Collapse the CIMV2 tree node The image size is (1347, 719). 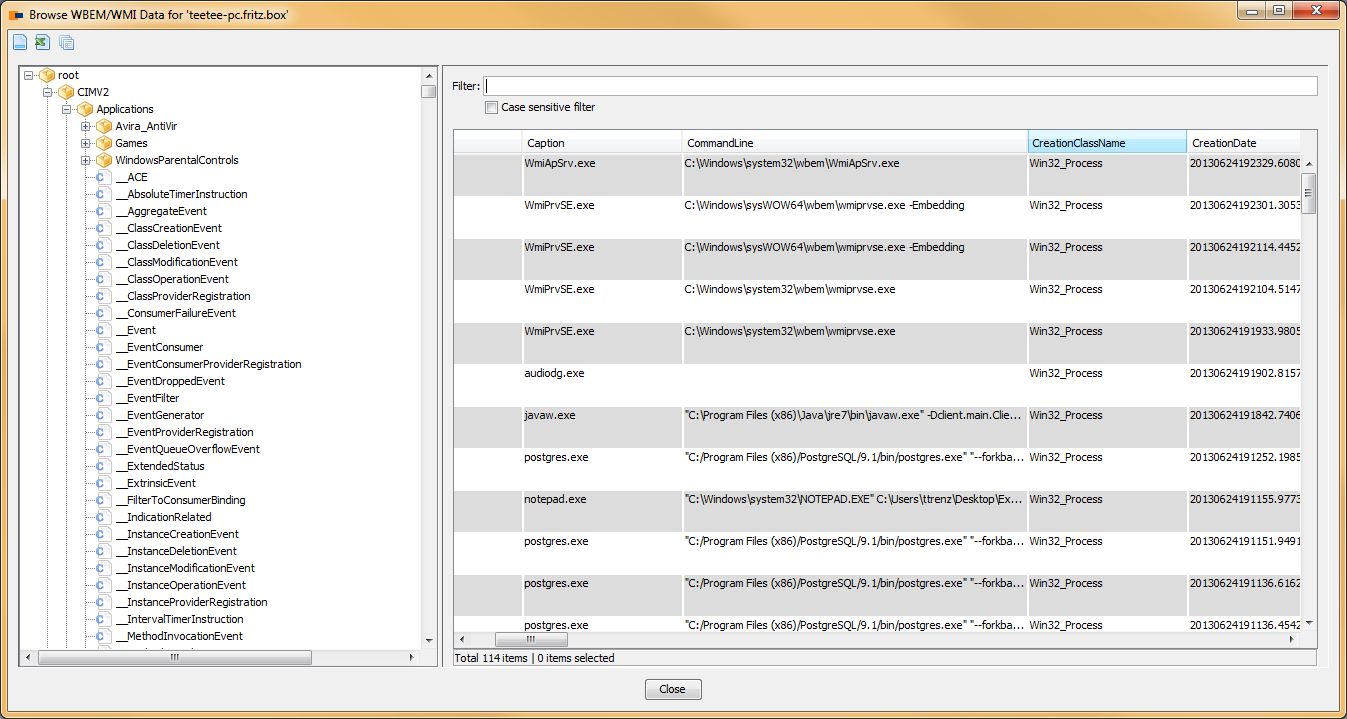click(47, 92)
